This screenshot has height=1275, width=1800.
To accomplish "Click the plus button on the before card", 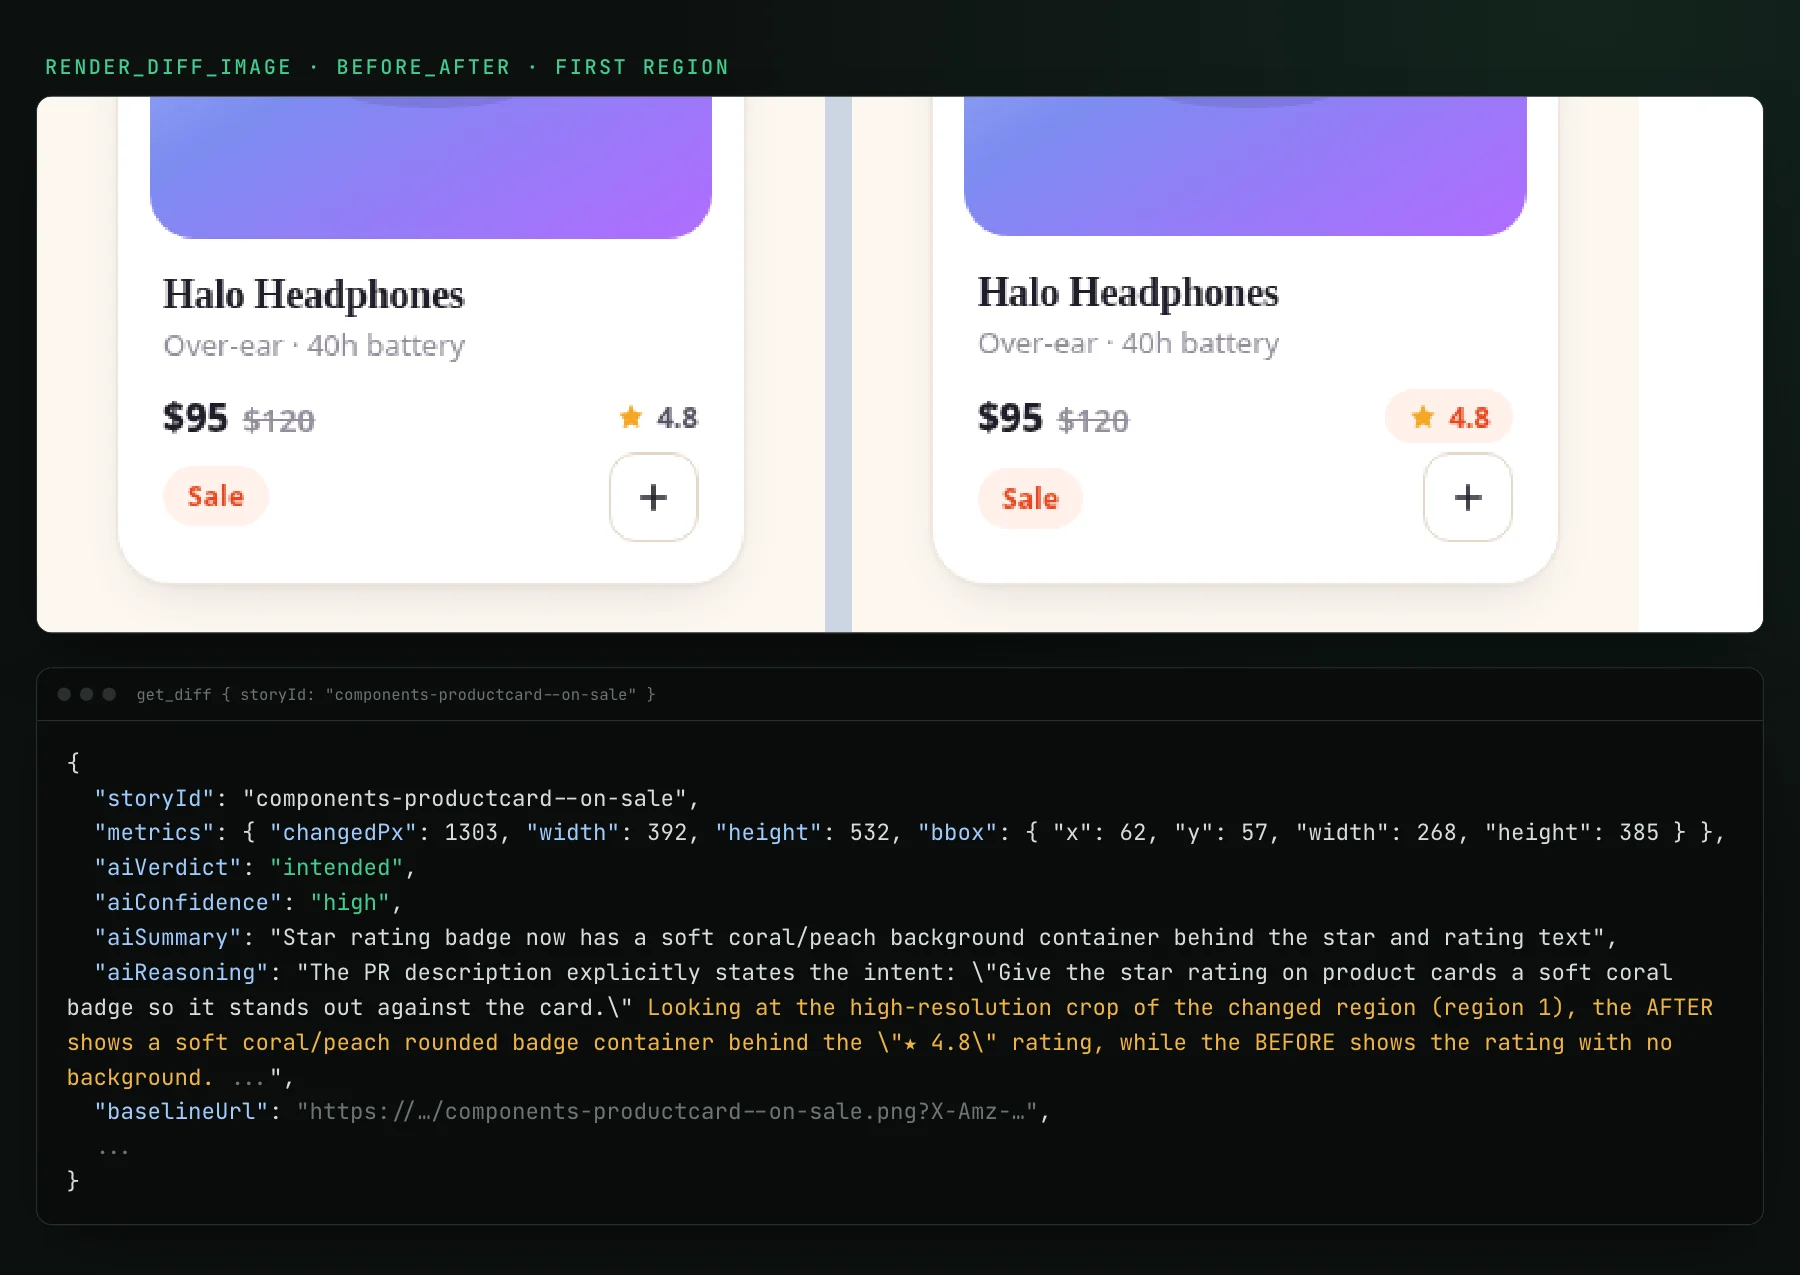I will tap(653, 497).
